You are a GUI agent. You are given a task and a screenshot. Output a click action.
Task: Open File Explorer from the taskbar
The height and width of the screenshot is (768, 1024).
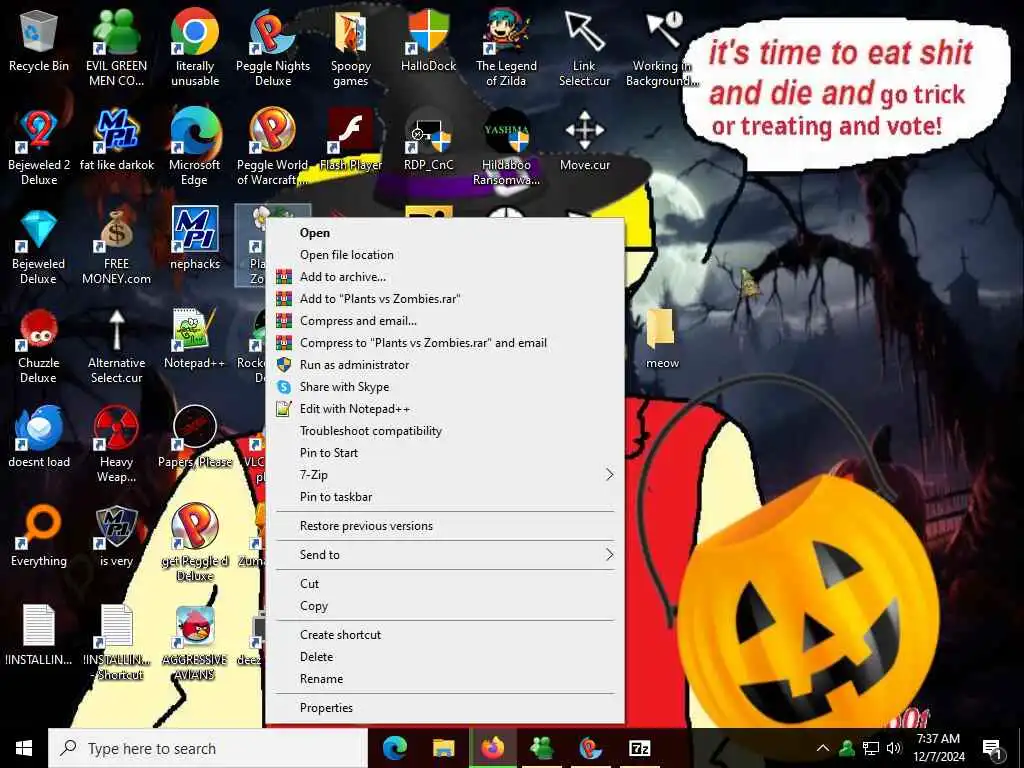coord(444,748)
